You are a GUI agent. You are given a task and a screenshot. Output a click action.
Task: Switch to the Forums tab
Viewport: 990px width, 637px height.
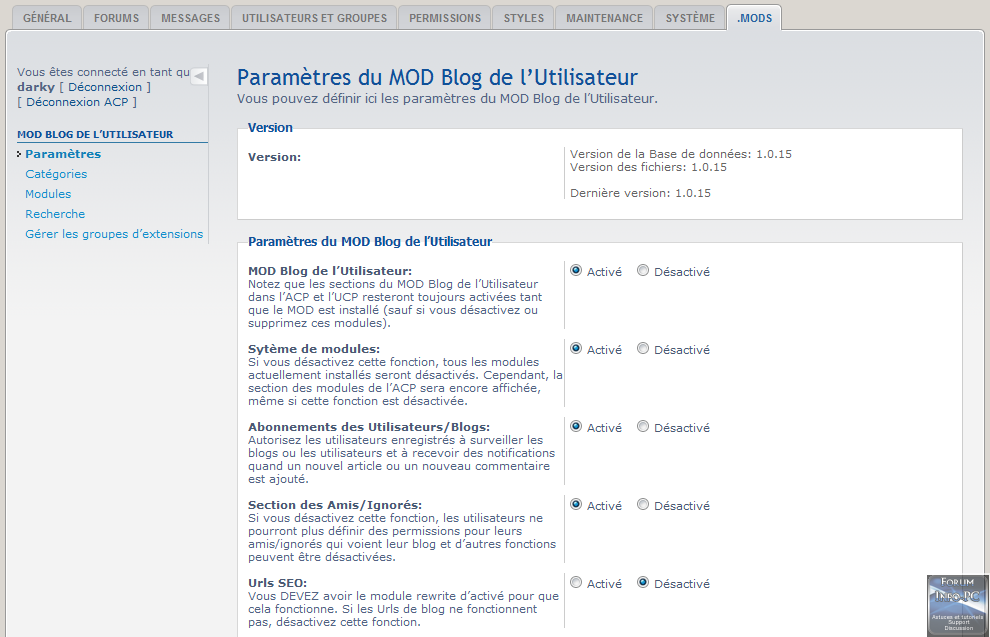click(117, 18)
